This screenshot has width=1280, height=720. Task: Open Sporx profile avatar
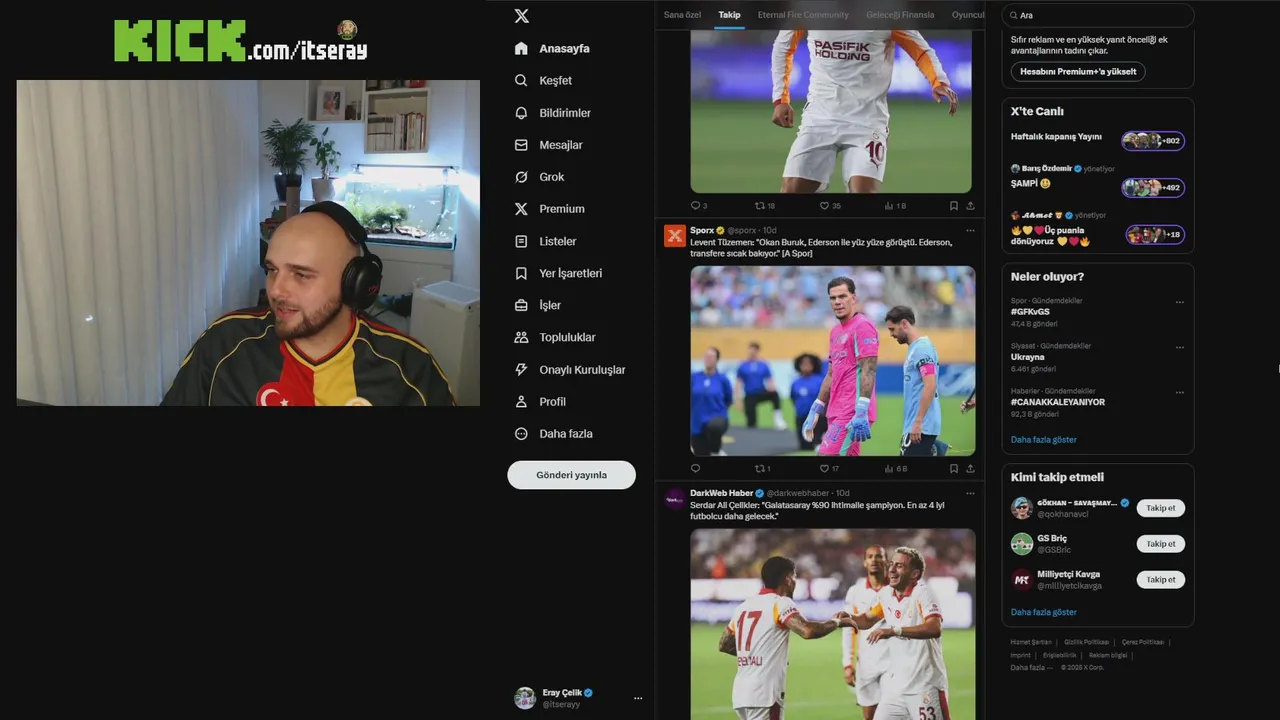(x=675, y=236)
